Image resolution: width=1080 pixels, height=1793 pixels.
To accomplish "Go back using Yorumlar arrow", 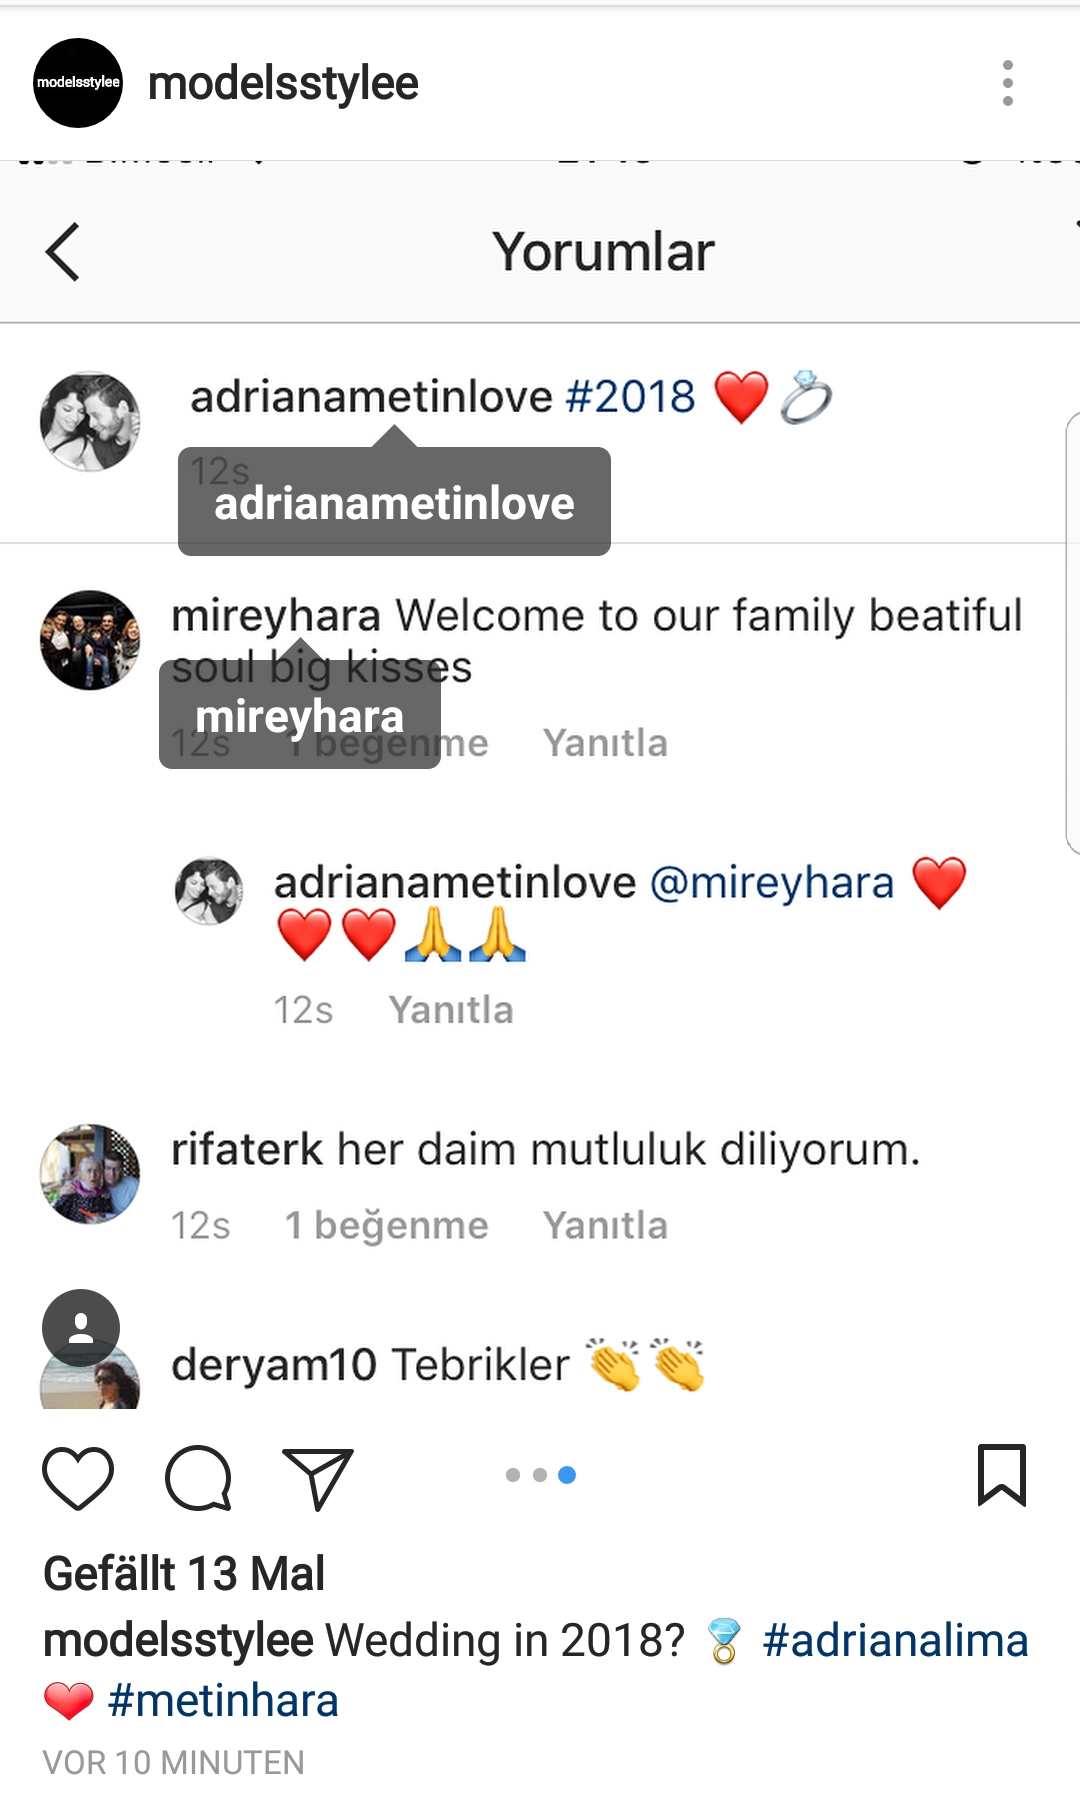I will (x=62, y=252).
